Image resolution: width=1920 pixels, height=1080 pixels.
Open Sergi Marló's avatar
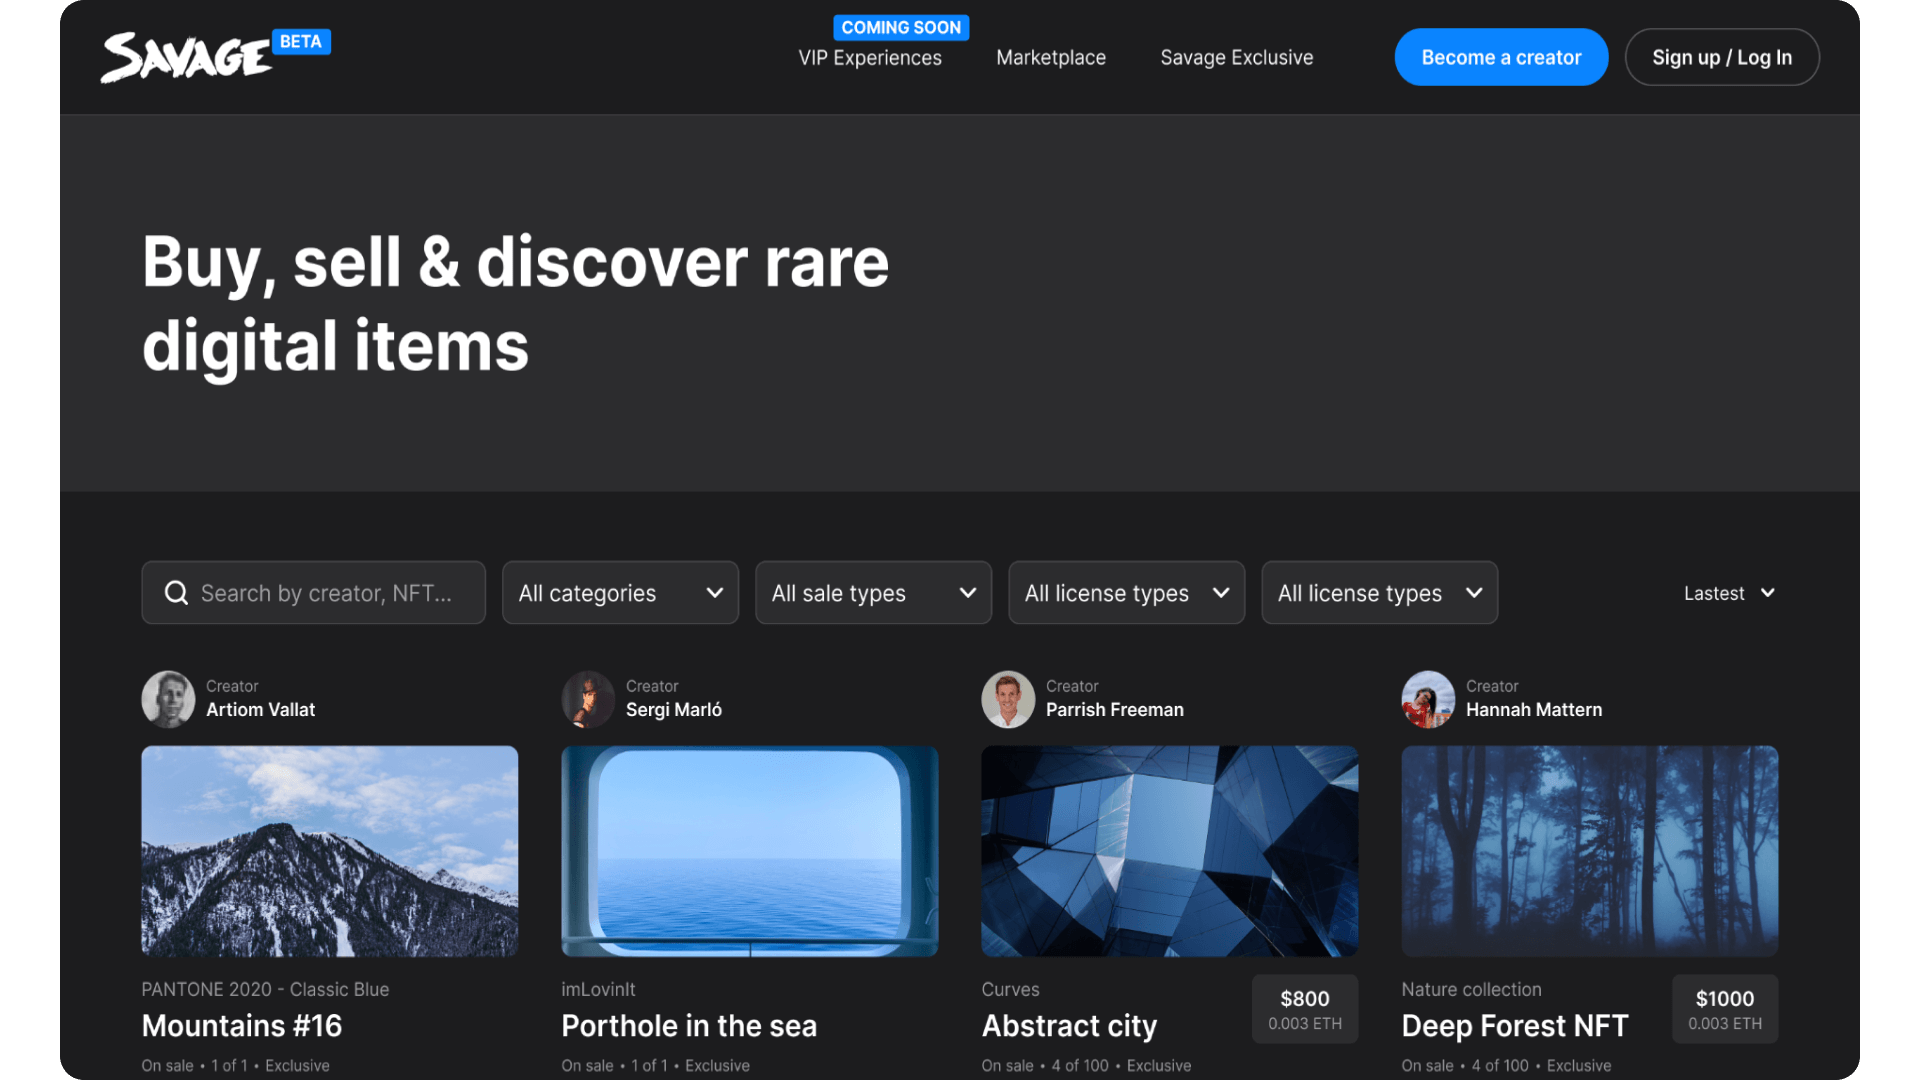[x=588, y=699]
